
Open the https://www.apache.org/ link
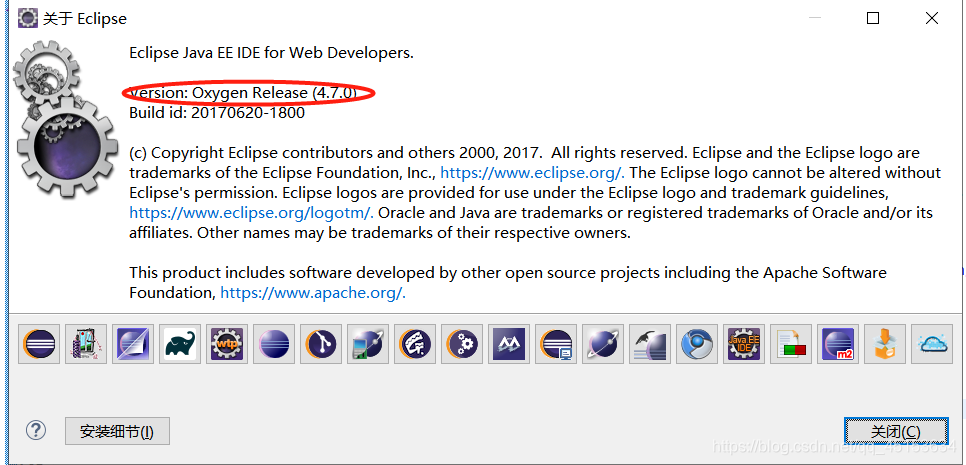pyautogui.click(x=313, y=293)
